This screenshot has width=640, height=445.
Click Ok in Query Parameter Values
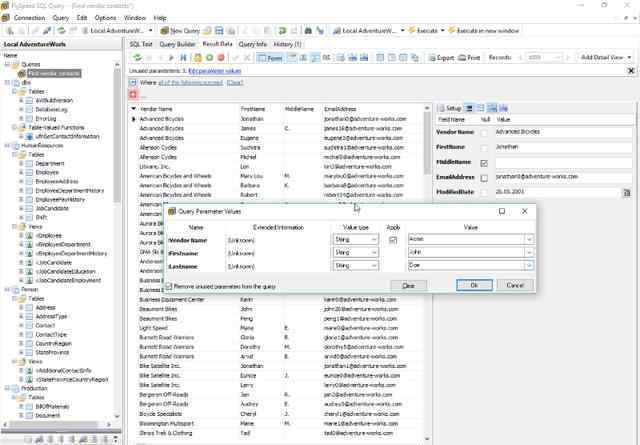coord(474,285)
